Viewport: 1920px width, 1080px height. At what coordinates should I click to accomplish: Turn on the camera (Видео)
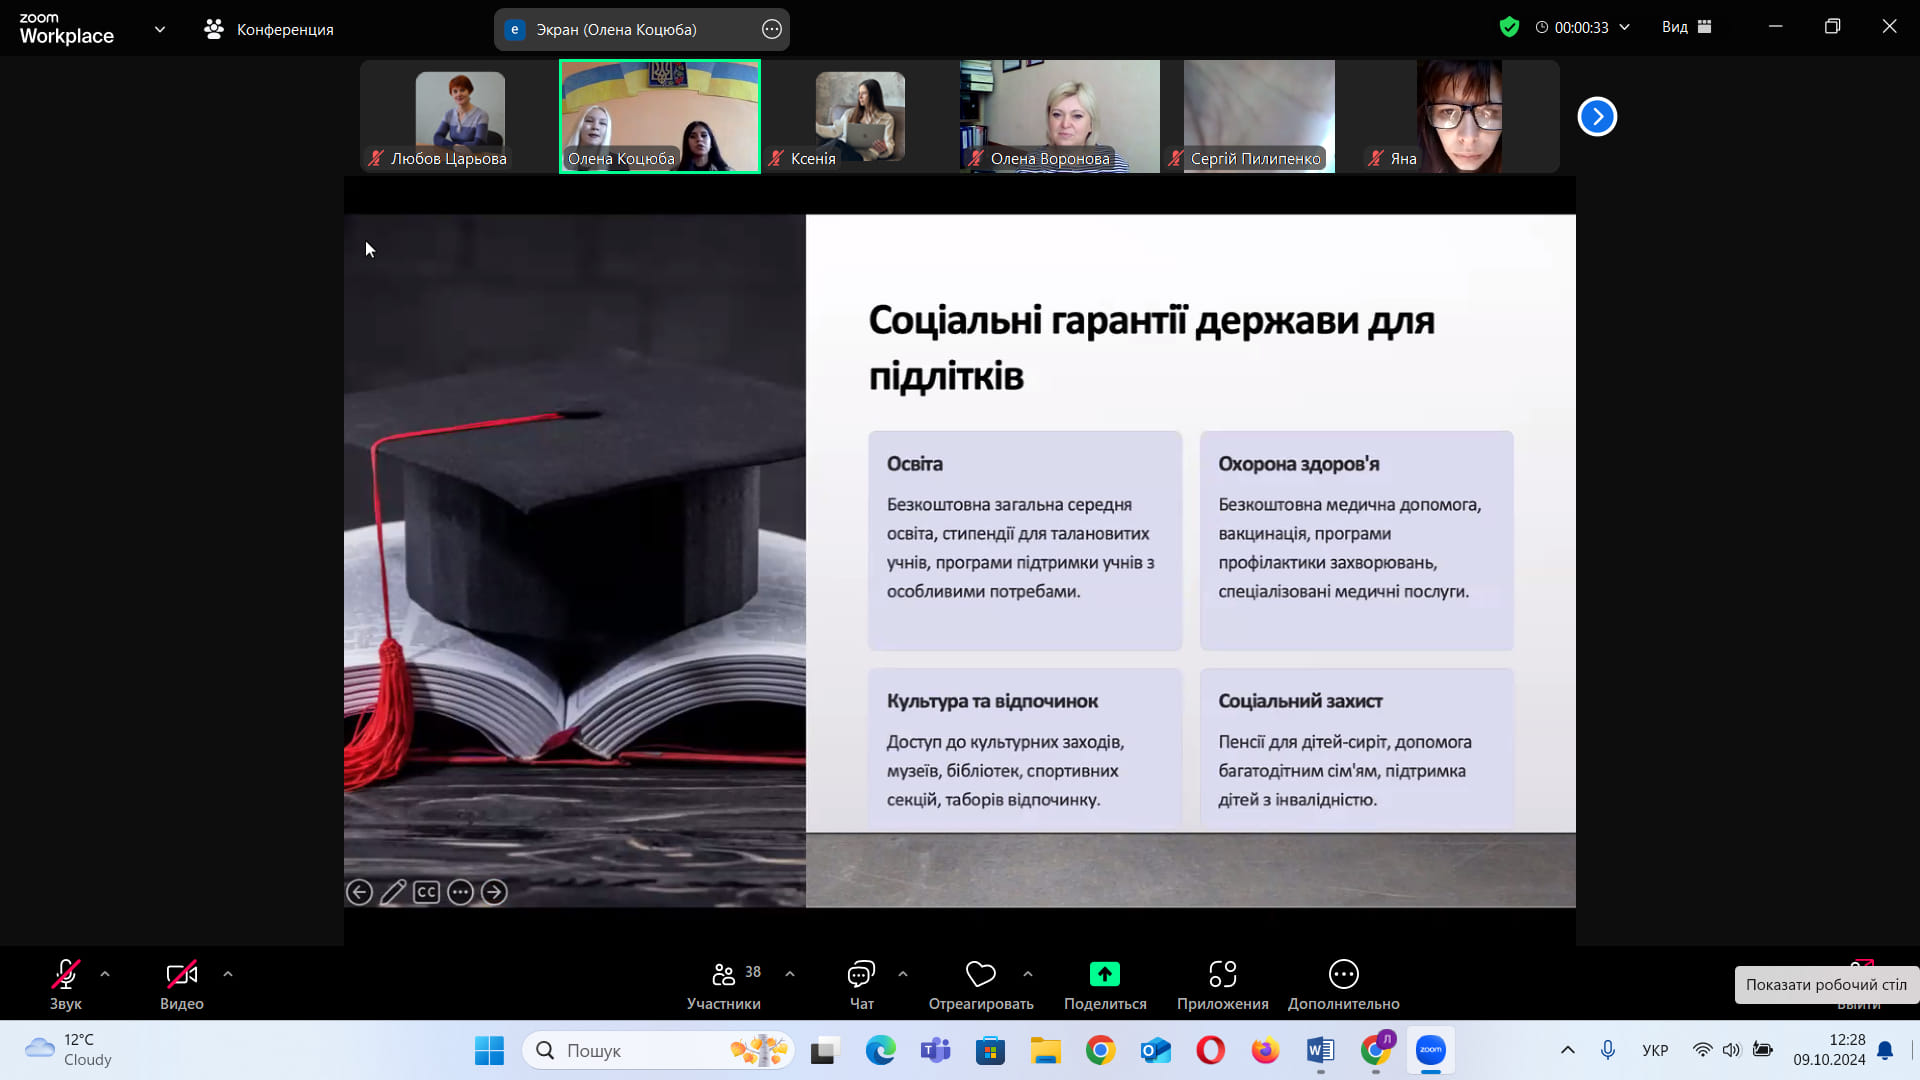coord(181,985)
